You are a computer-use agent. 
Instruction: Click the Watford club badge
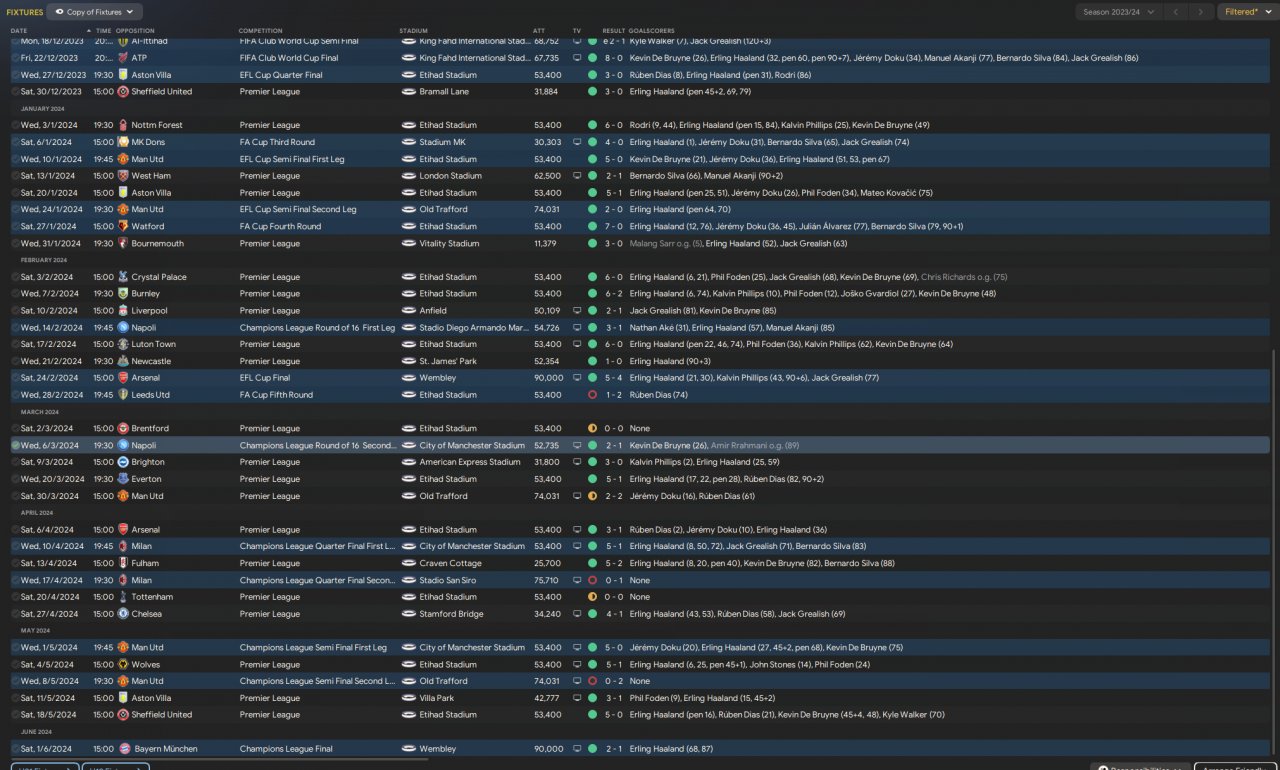(x=123, y=226)
